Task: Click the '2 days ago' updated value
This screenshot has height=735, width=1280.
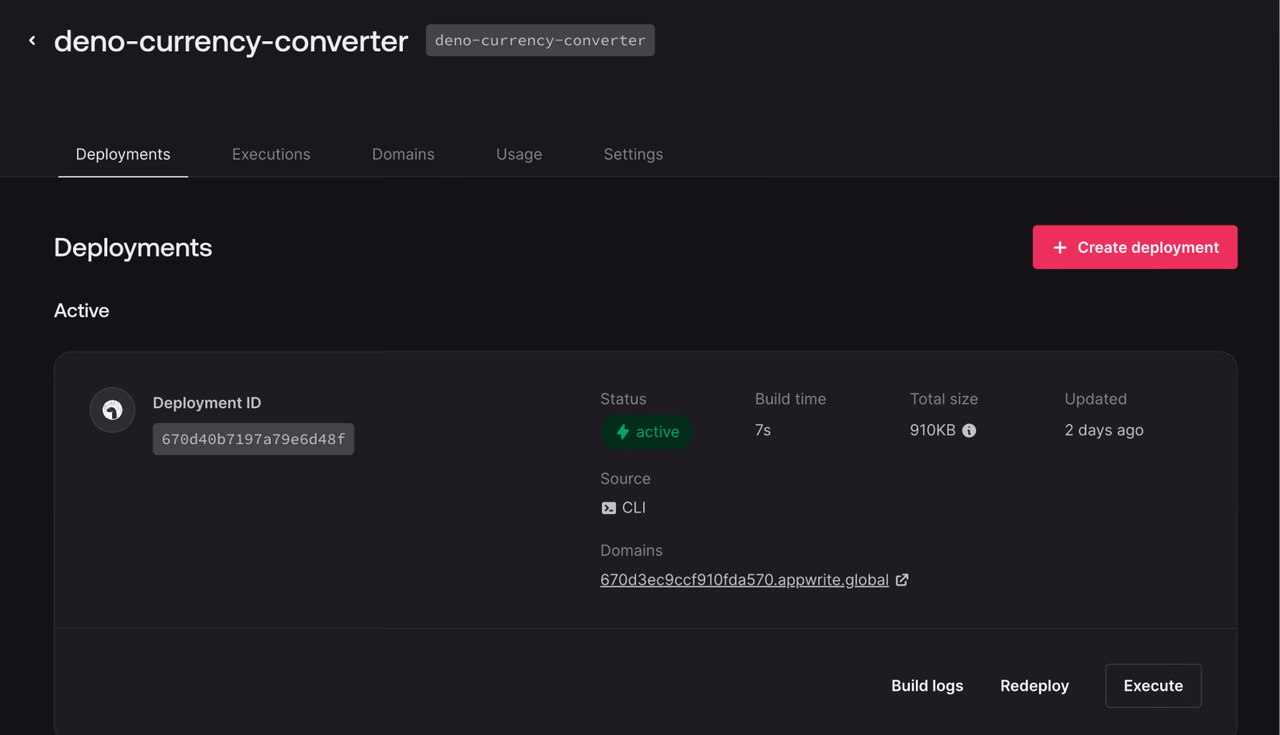Action: tap(1104, 430)
